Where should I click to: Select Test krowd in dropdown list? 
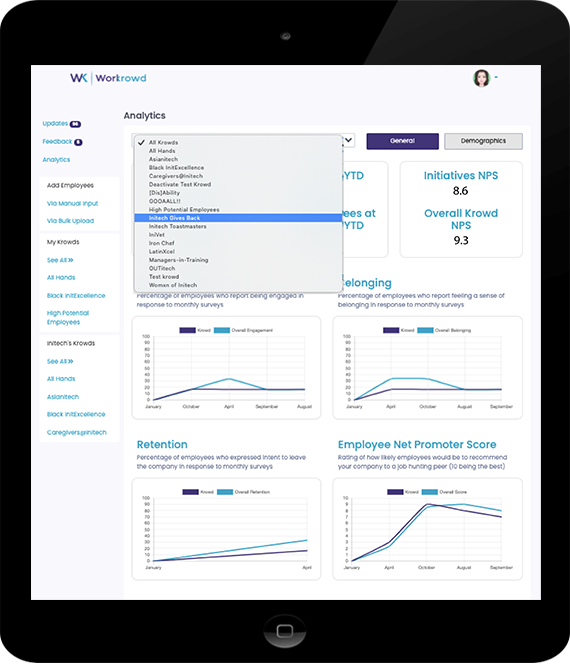(x=238, y=276)
